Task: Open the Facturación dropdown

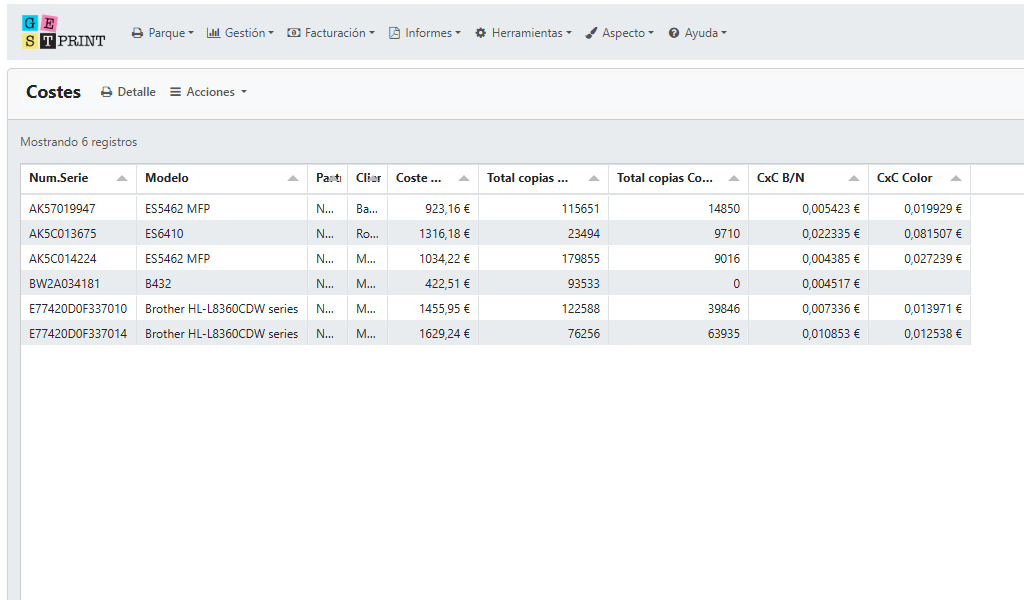Action: pos(331,33)
